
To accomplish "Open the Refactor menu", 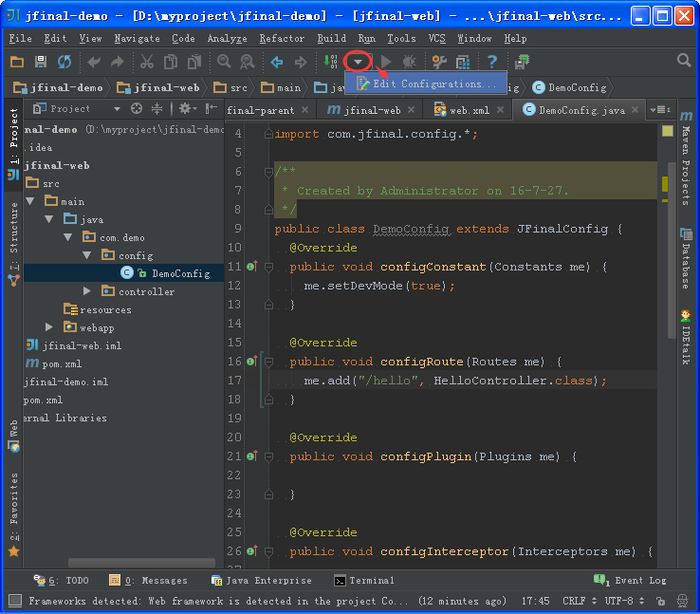I will pyautogui.click(x=282, y=38).
